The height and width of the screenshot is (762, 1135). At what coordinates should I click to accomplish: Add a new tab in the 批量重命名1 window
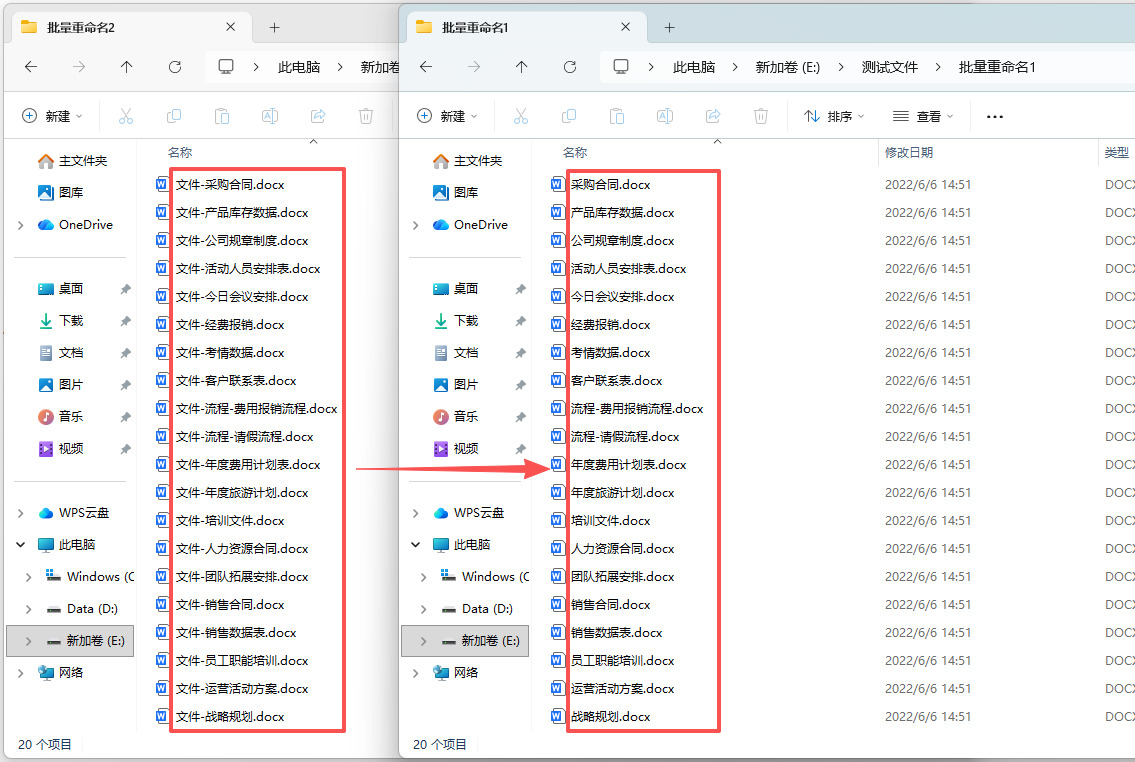click(670, 27)
